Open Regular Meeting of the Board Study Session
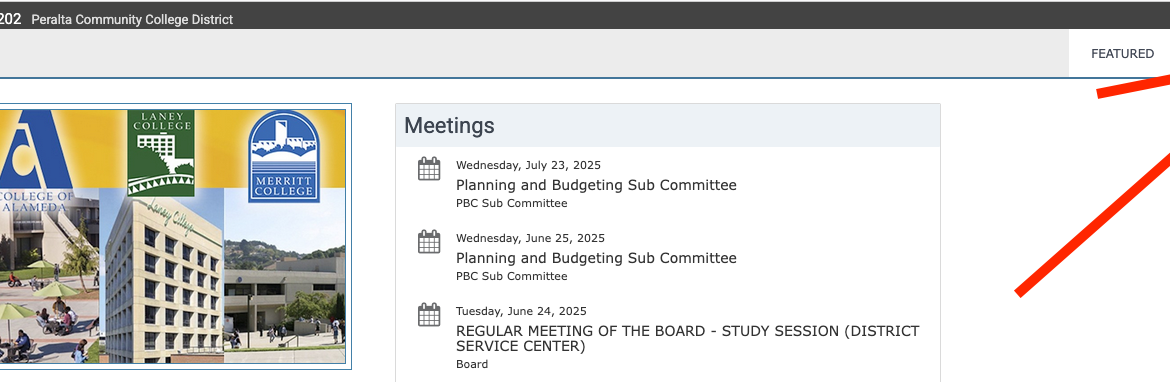1170x382 pixels. click(687, 339)
